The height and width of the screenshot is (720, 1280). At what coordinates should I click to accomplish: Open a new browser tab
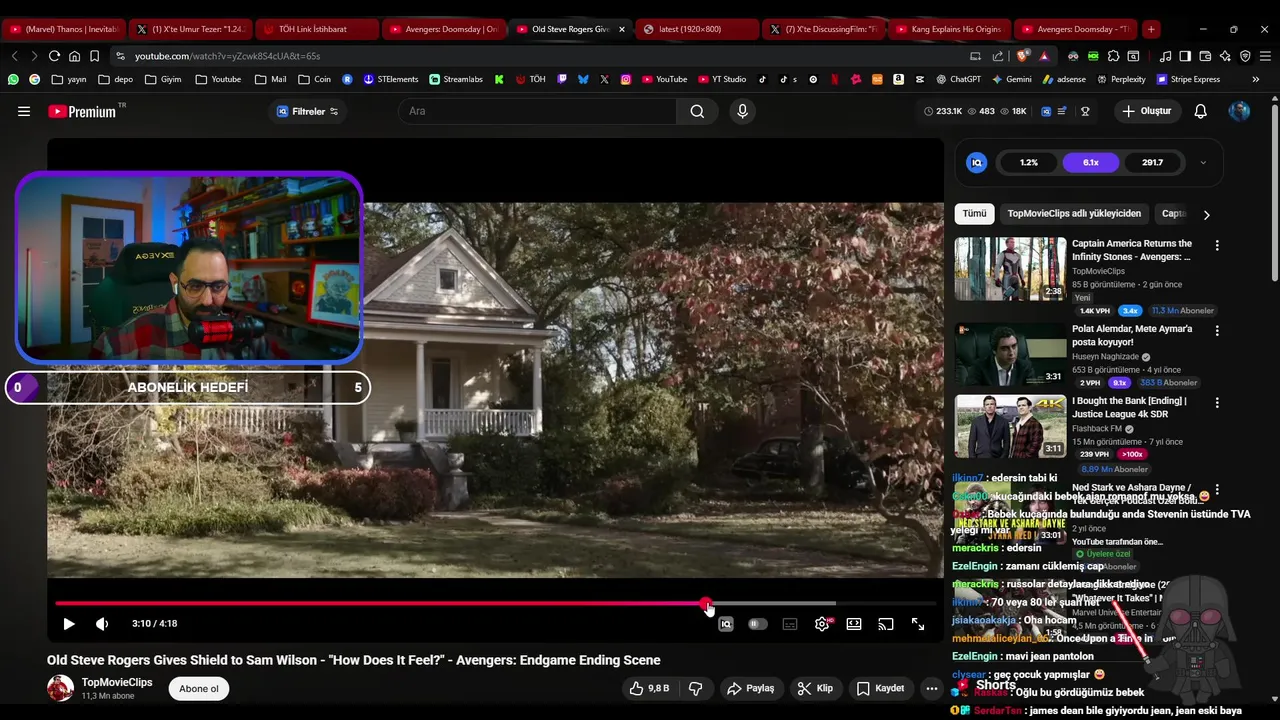tap(1151, 29)
